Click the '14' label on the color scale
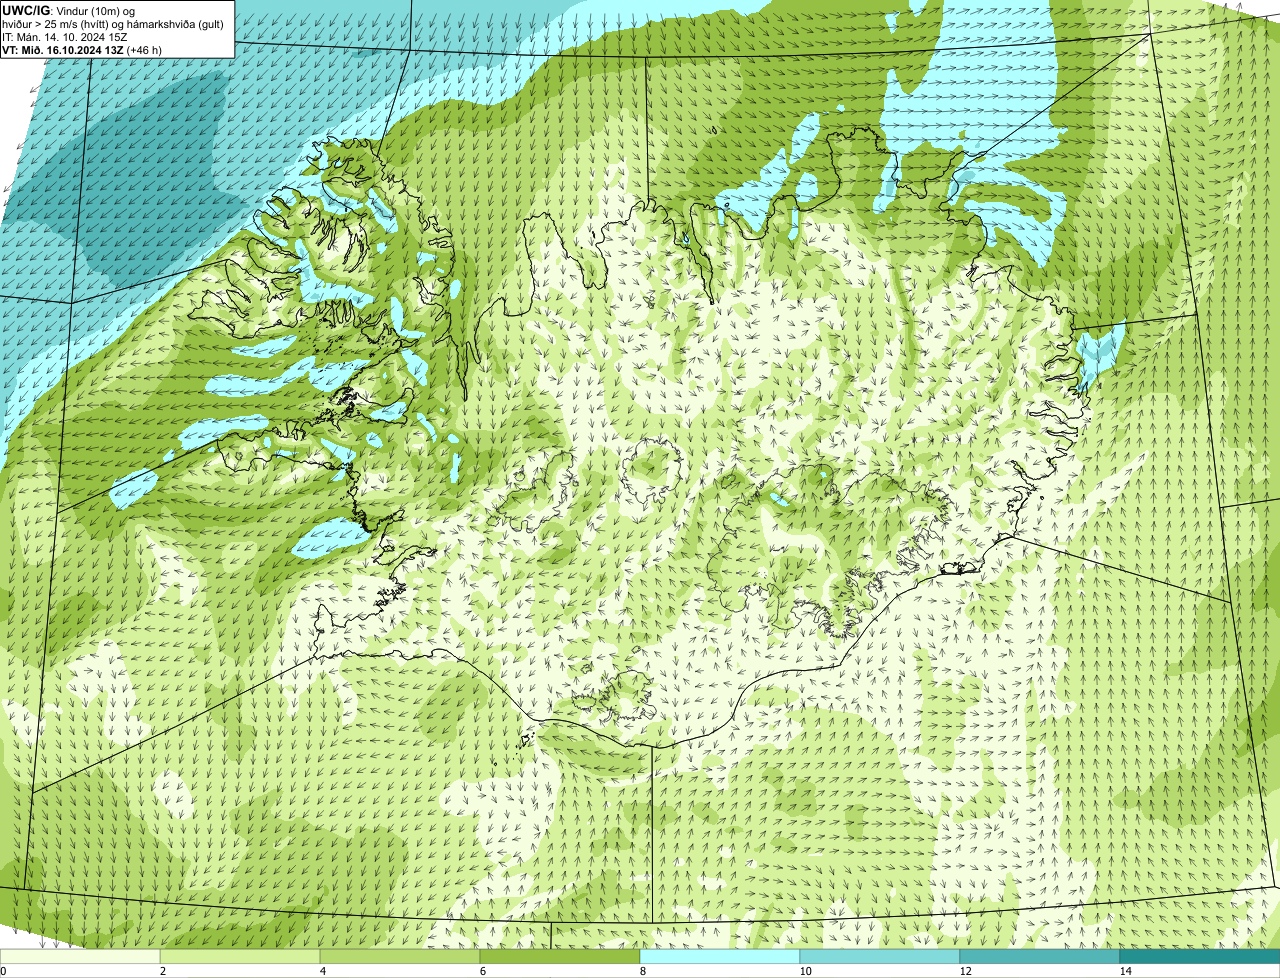The width and height of the screenshot is (1280, 978). (1125, 971)
